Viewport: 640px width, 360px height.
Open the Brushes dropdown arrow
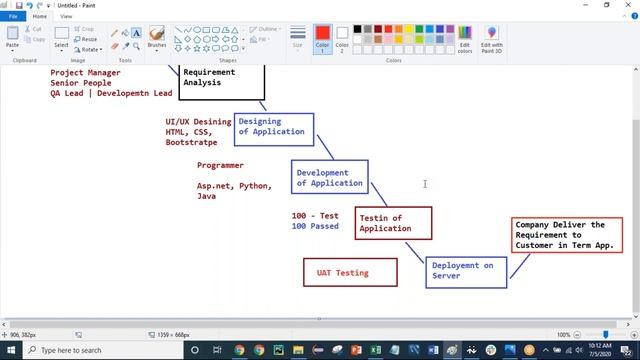point(157,50)
